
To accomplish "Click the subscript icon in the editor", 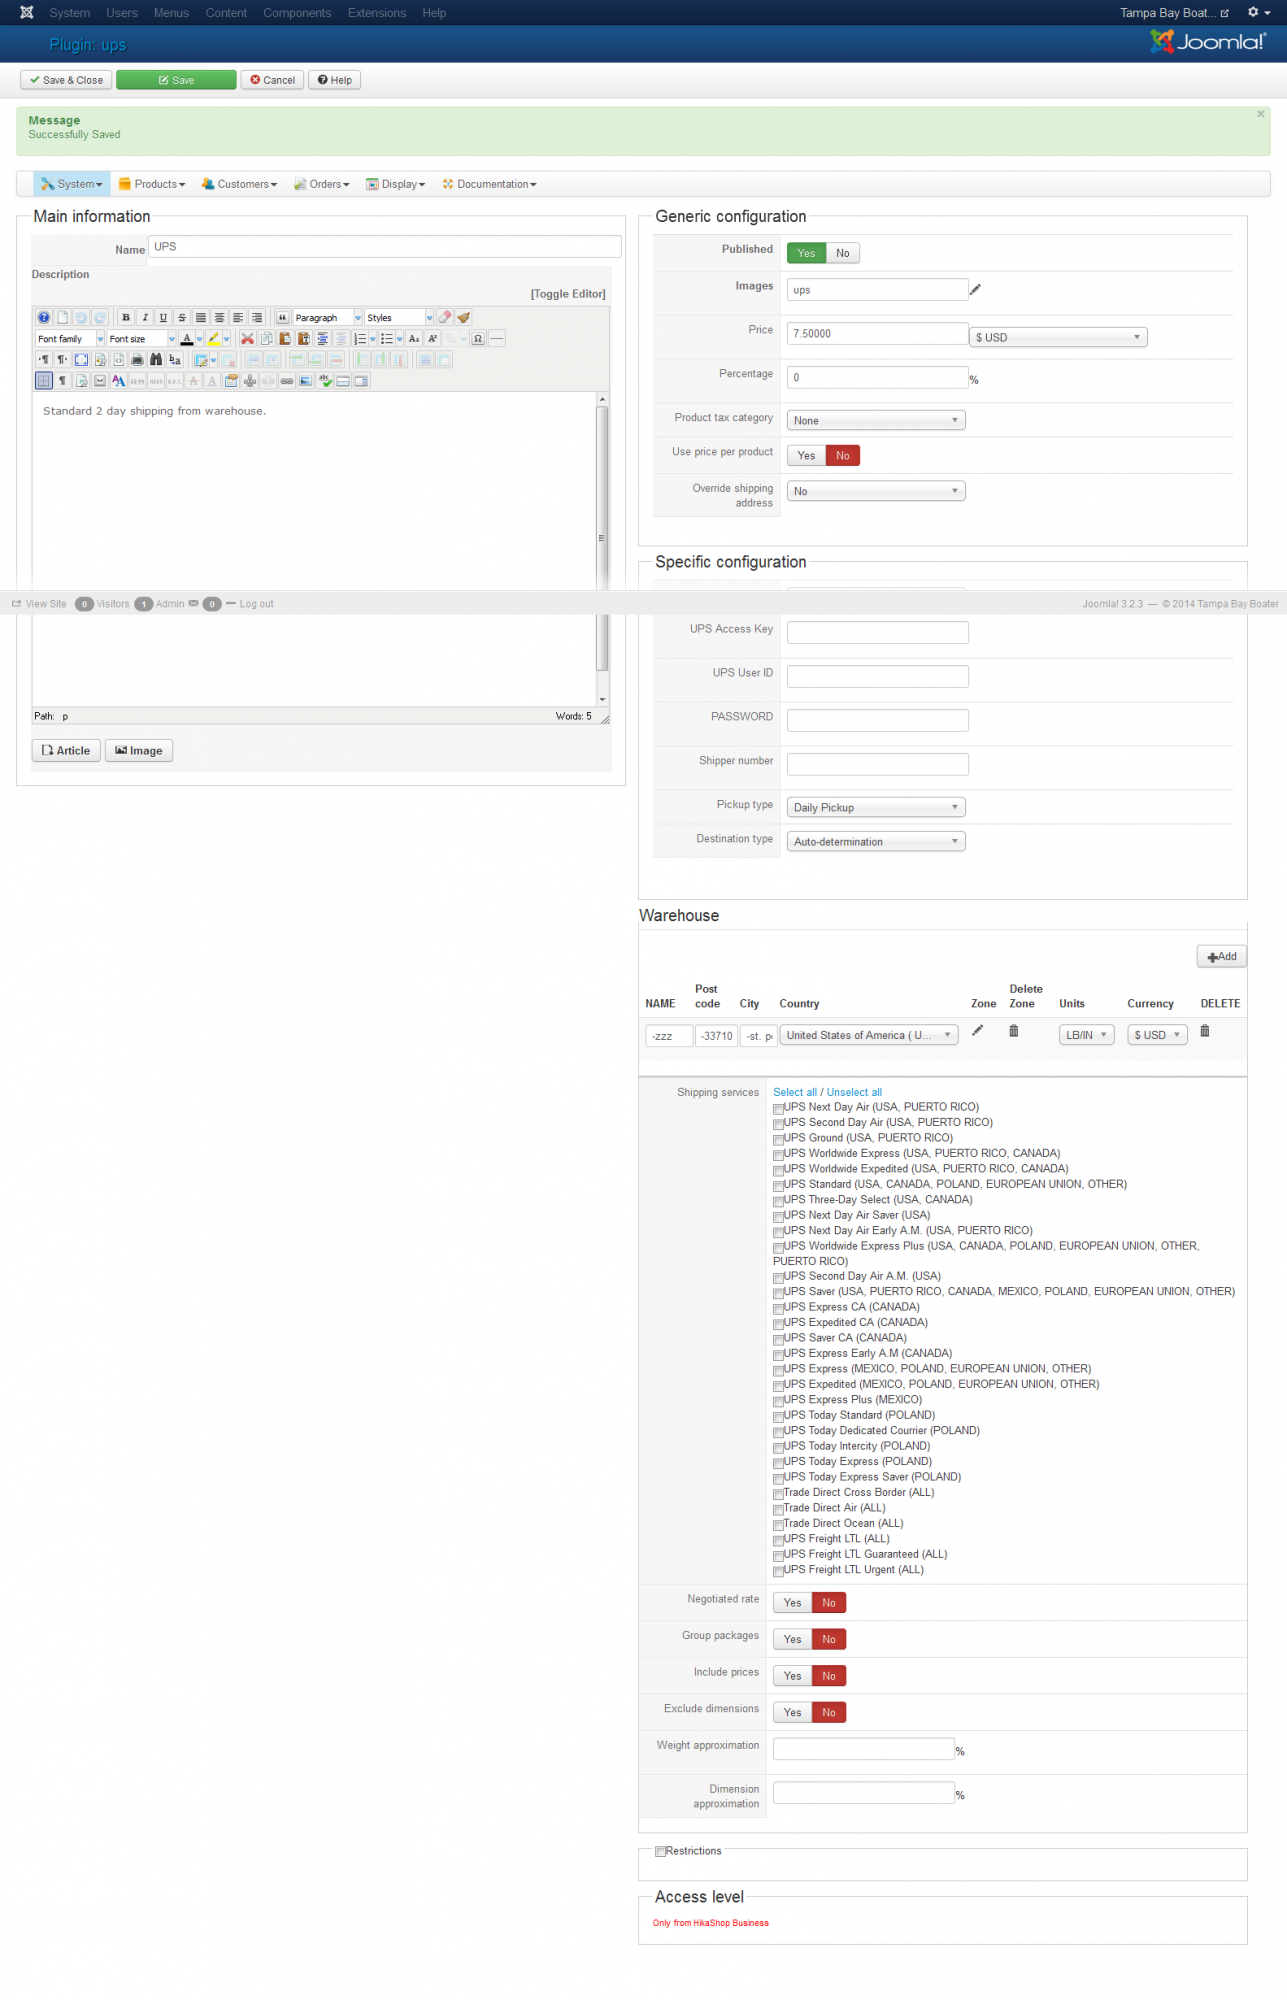I will coord(414,339).
